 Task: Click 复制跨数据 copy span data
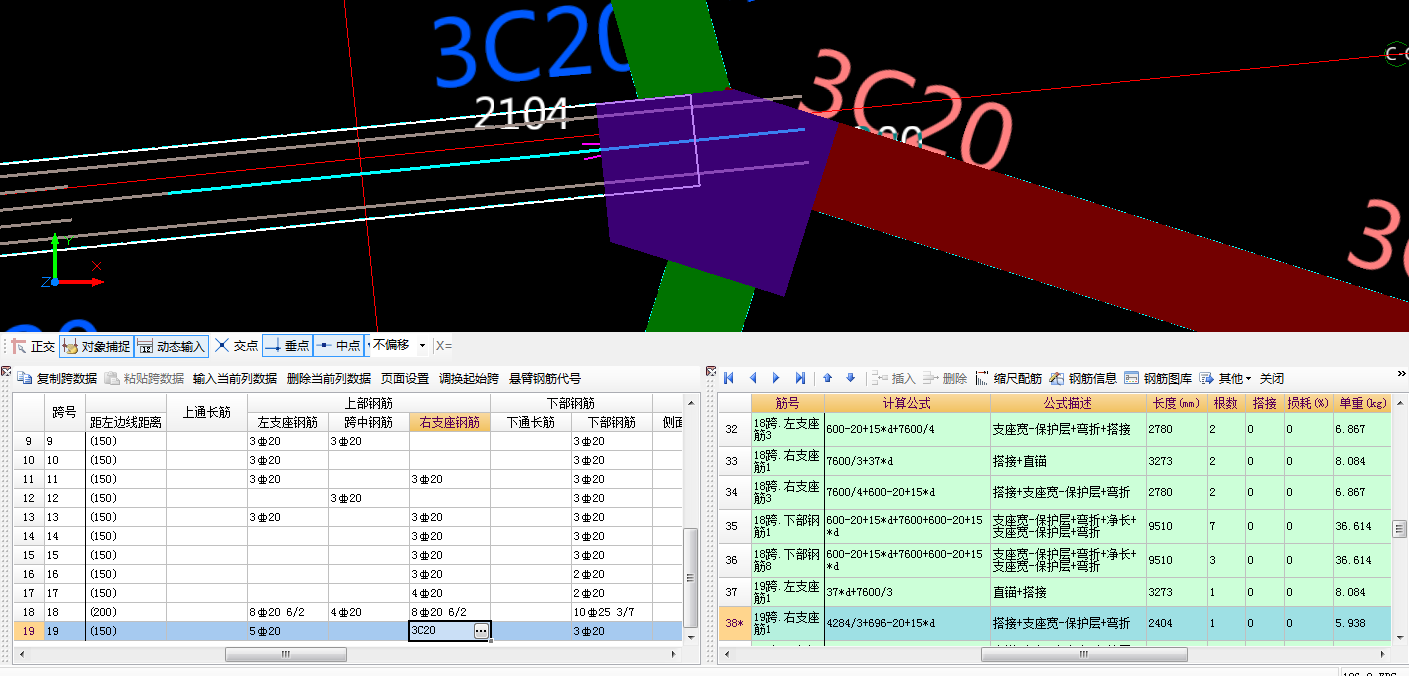pos(57,379)
